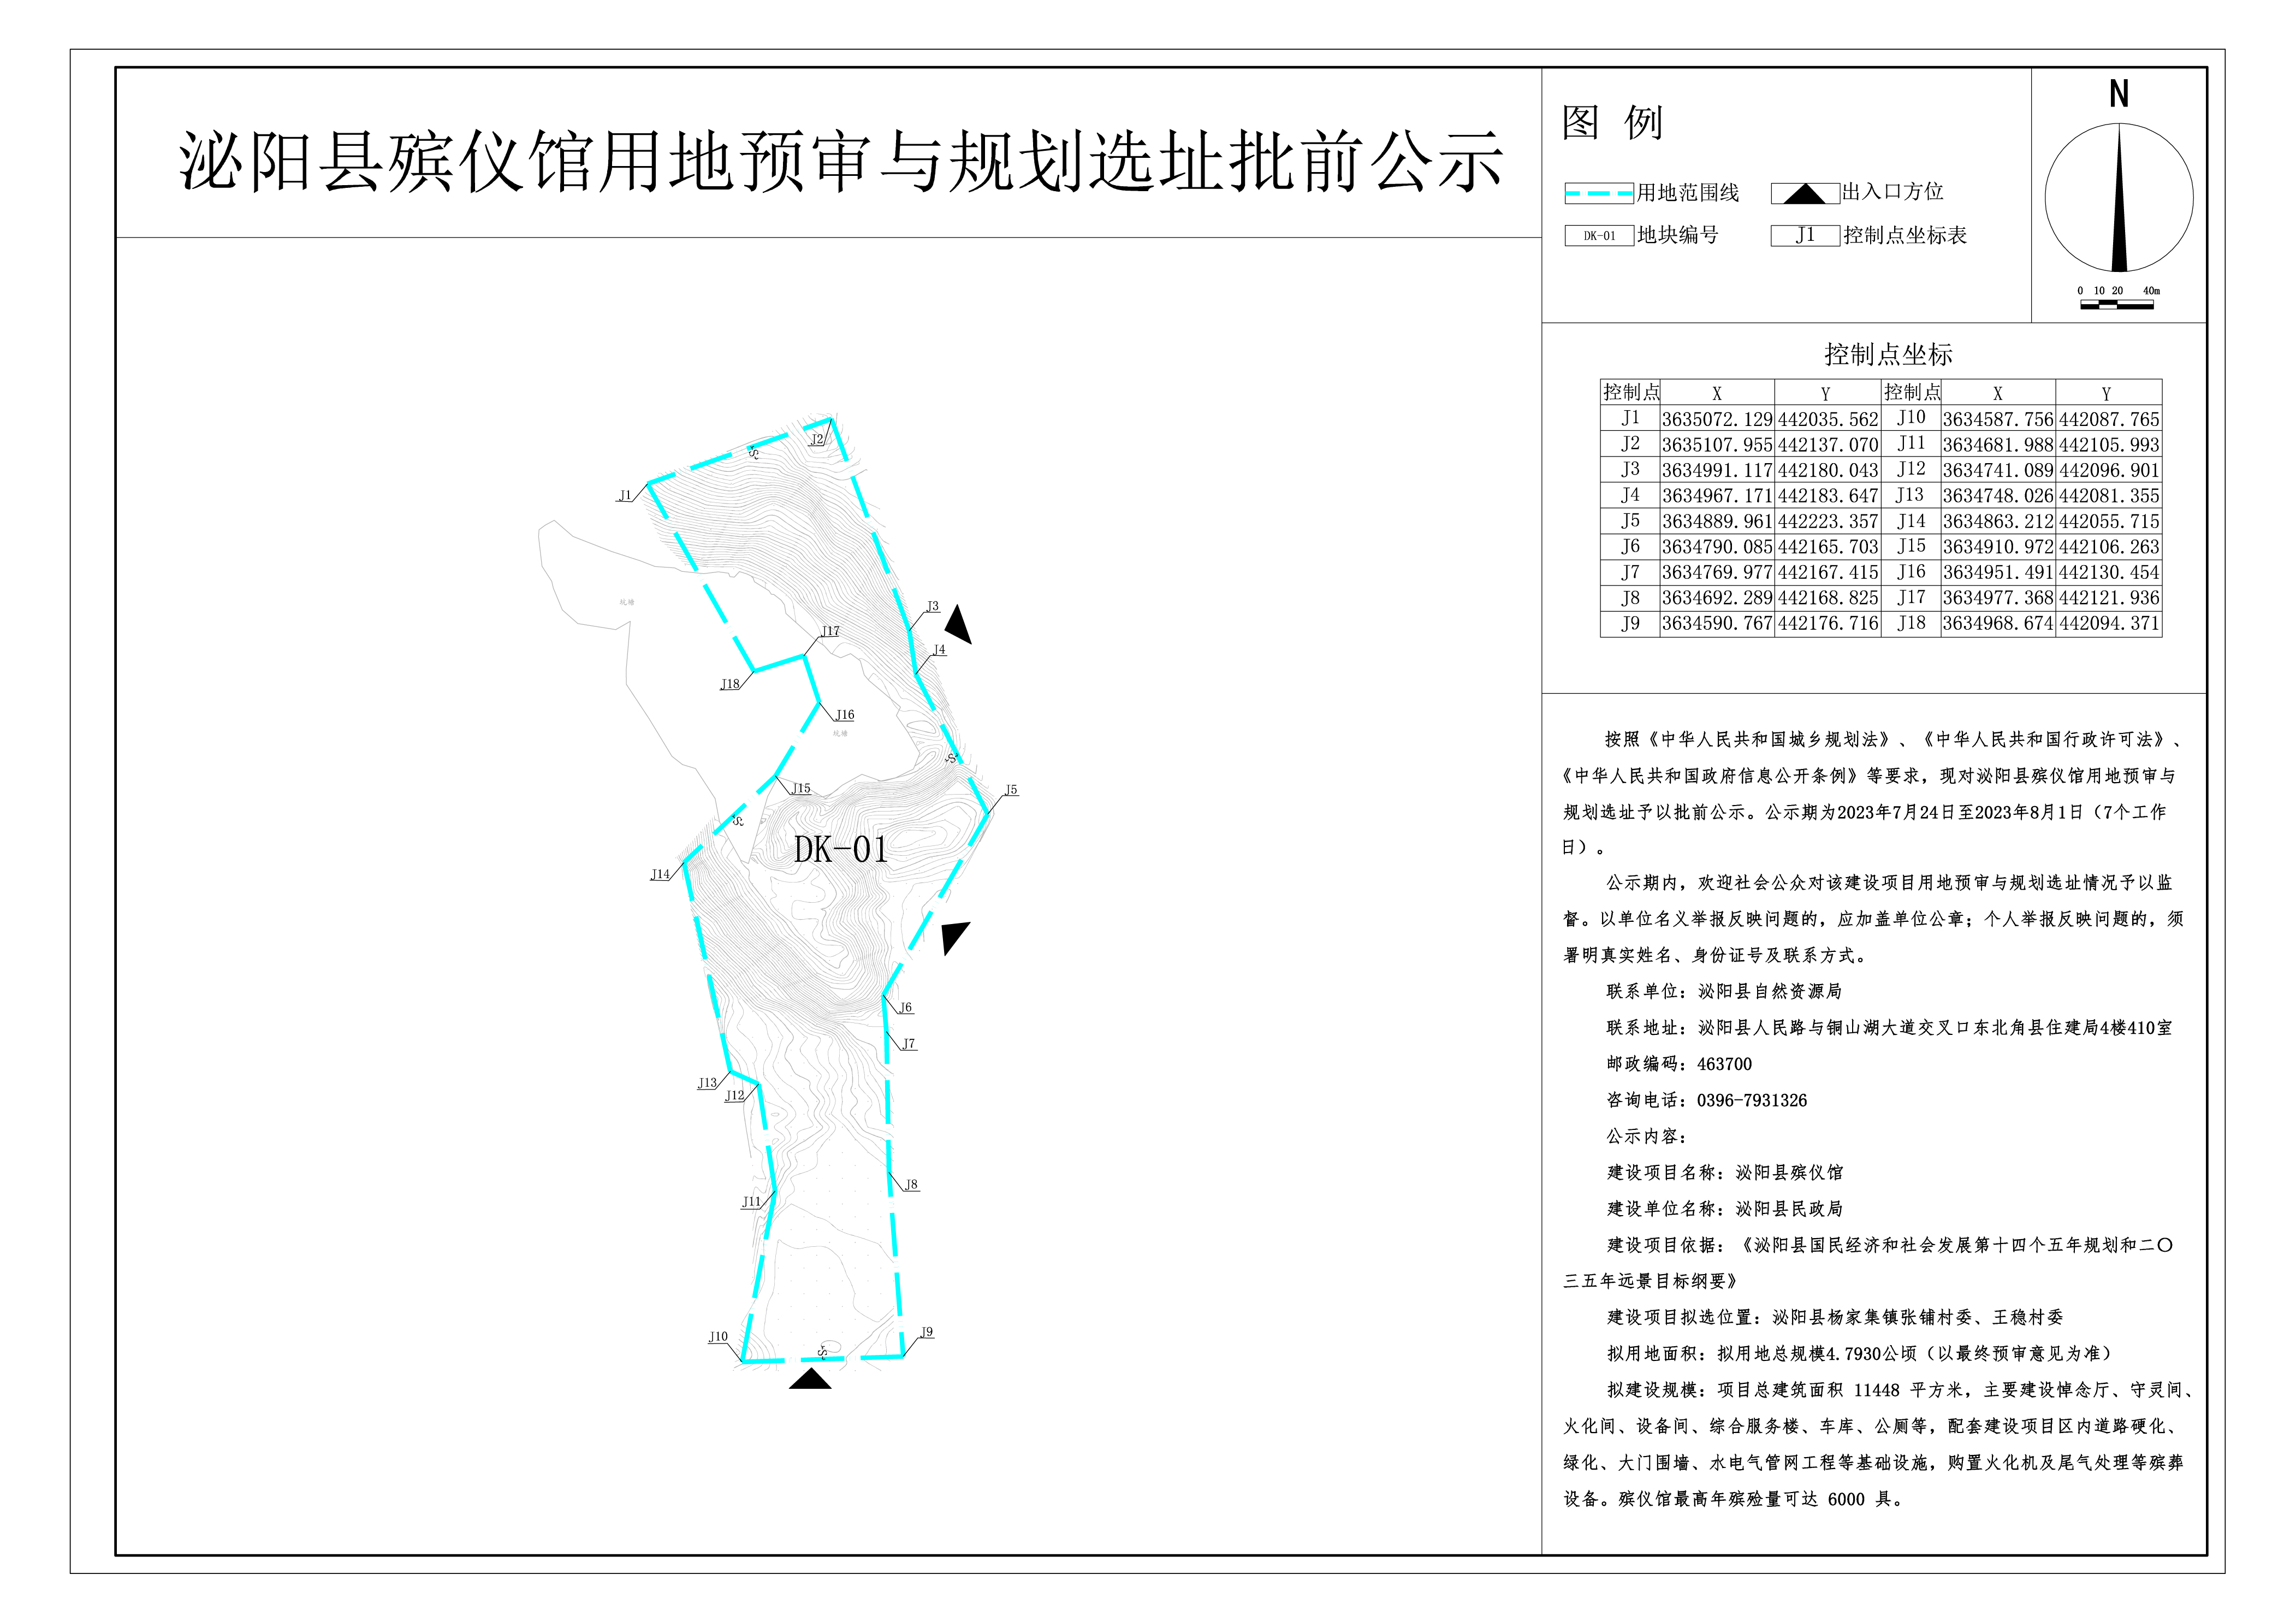Click table cell 442223.357
Viewport: 2296px width, 1622px height.
coord(1828,521)
